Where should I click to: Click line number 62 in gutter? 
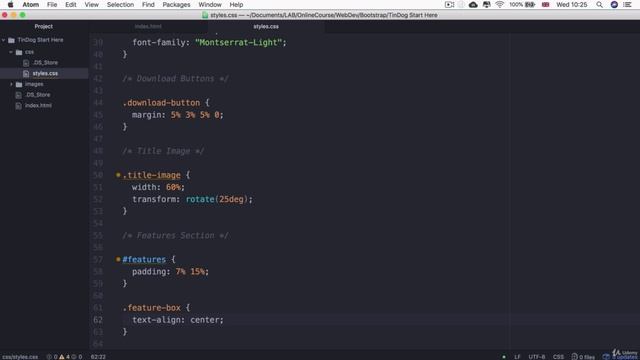[98, 320]
